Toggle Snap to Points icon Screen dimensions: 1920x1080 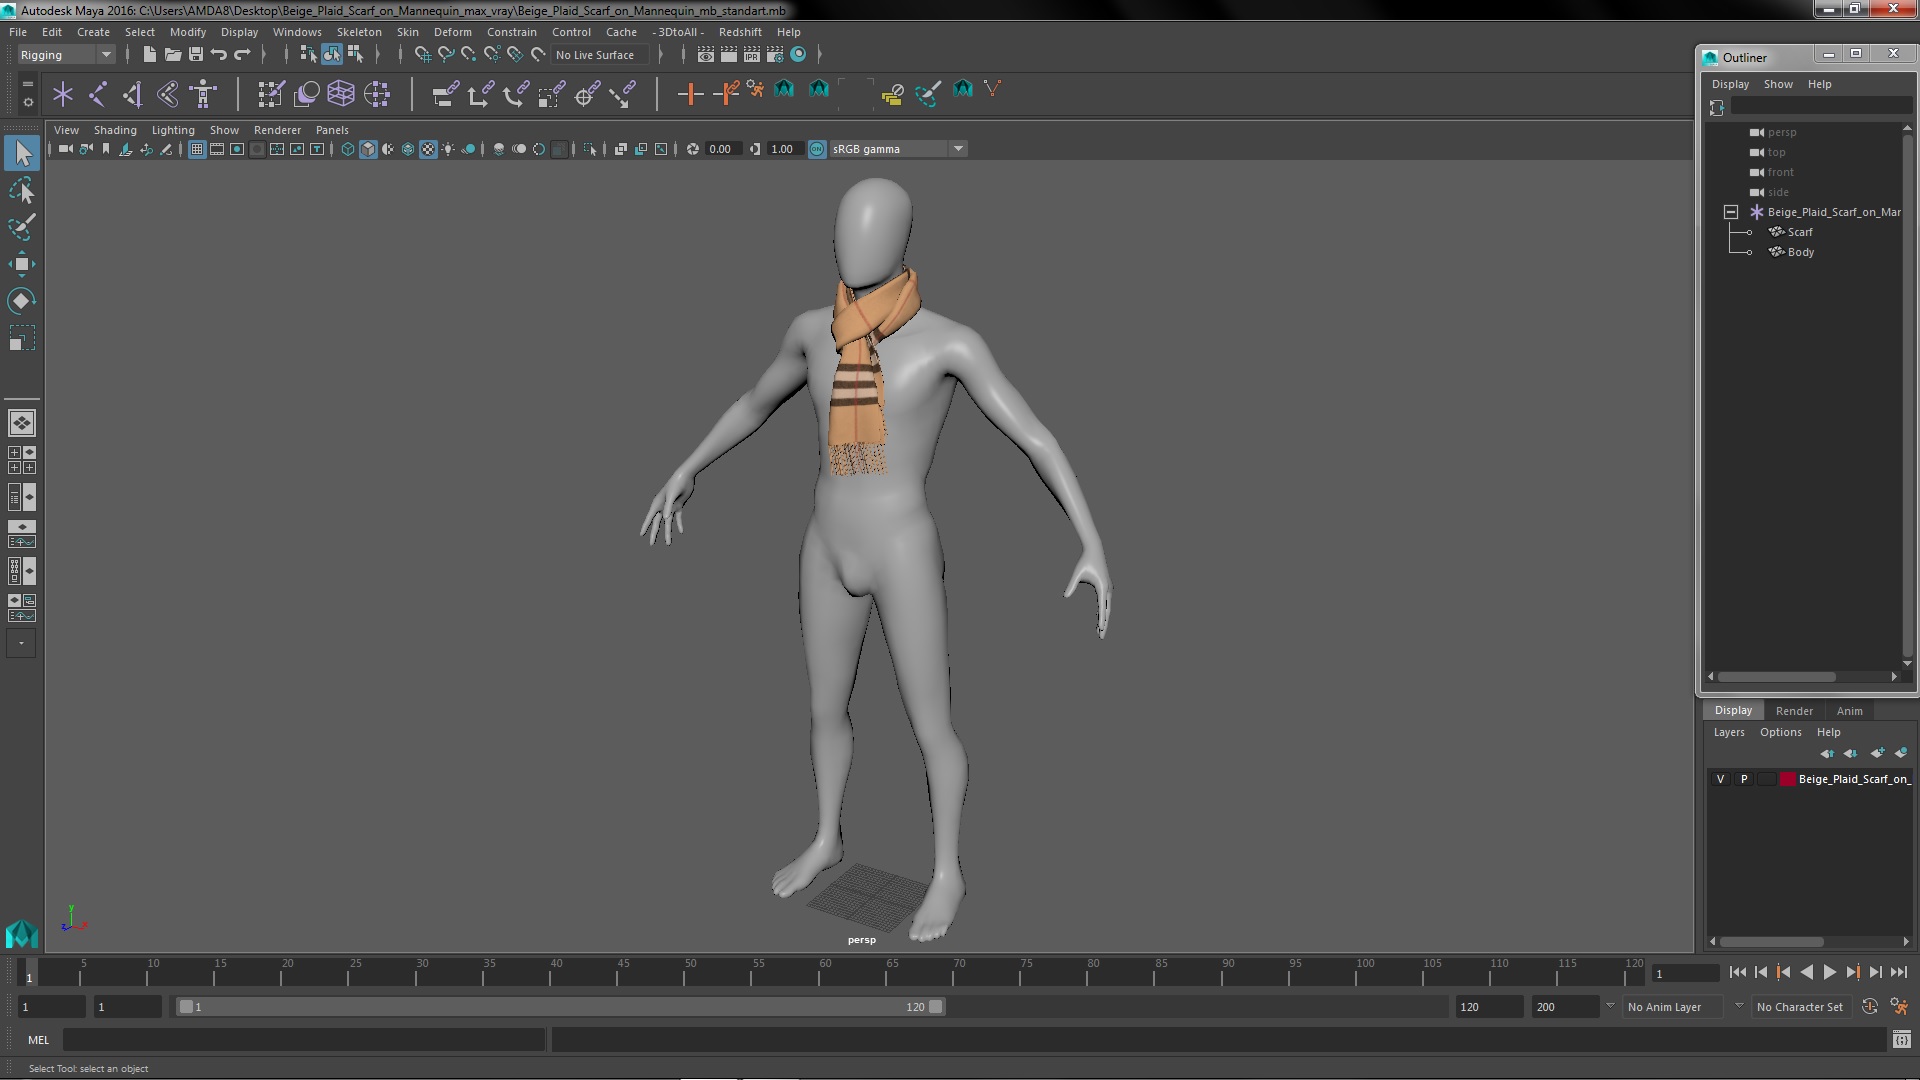coord(468,54)
